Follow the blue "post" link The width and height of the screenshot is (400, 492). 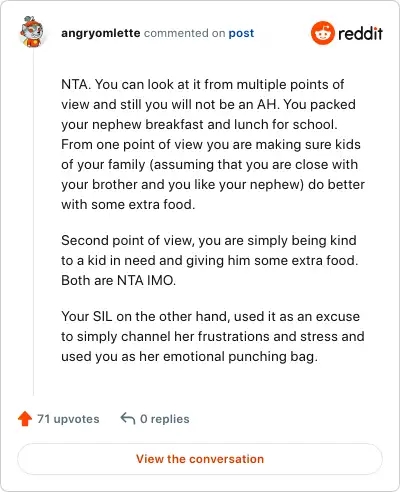241,33
